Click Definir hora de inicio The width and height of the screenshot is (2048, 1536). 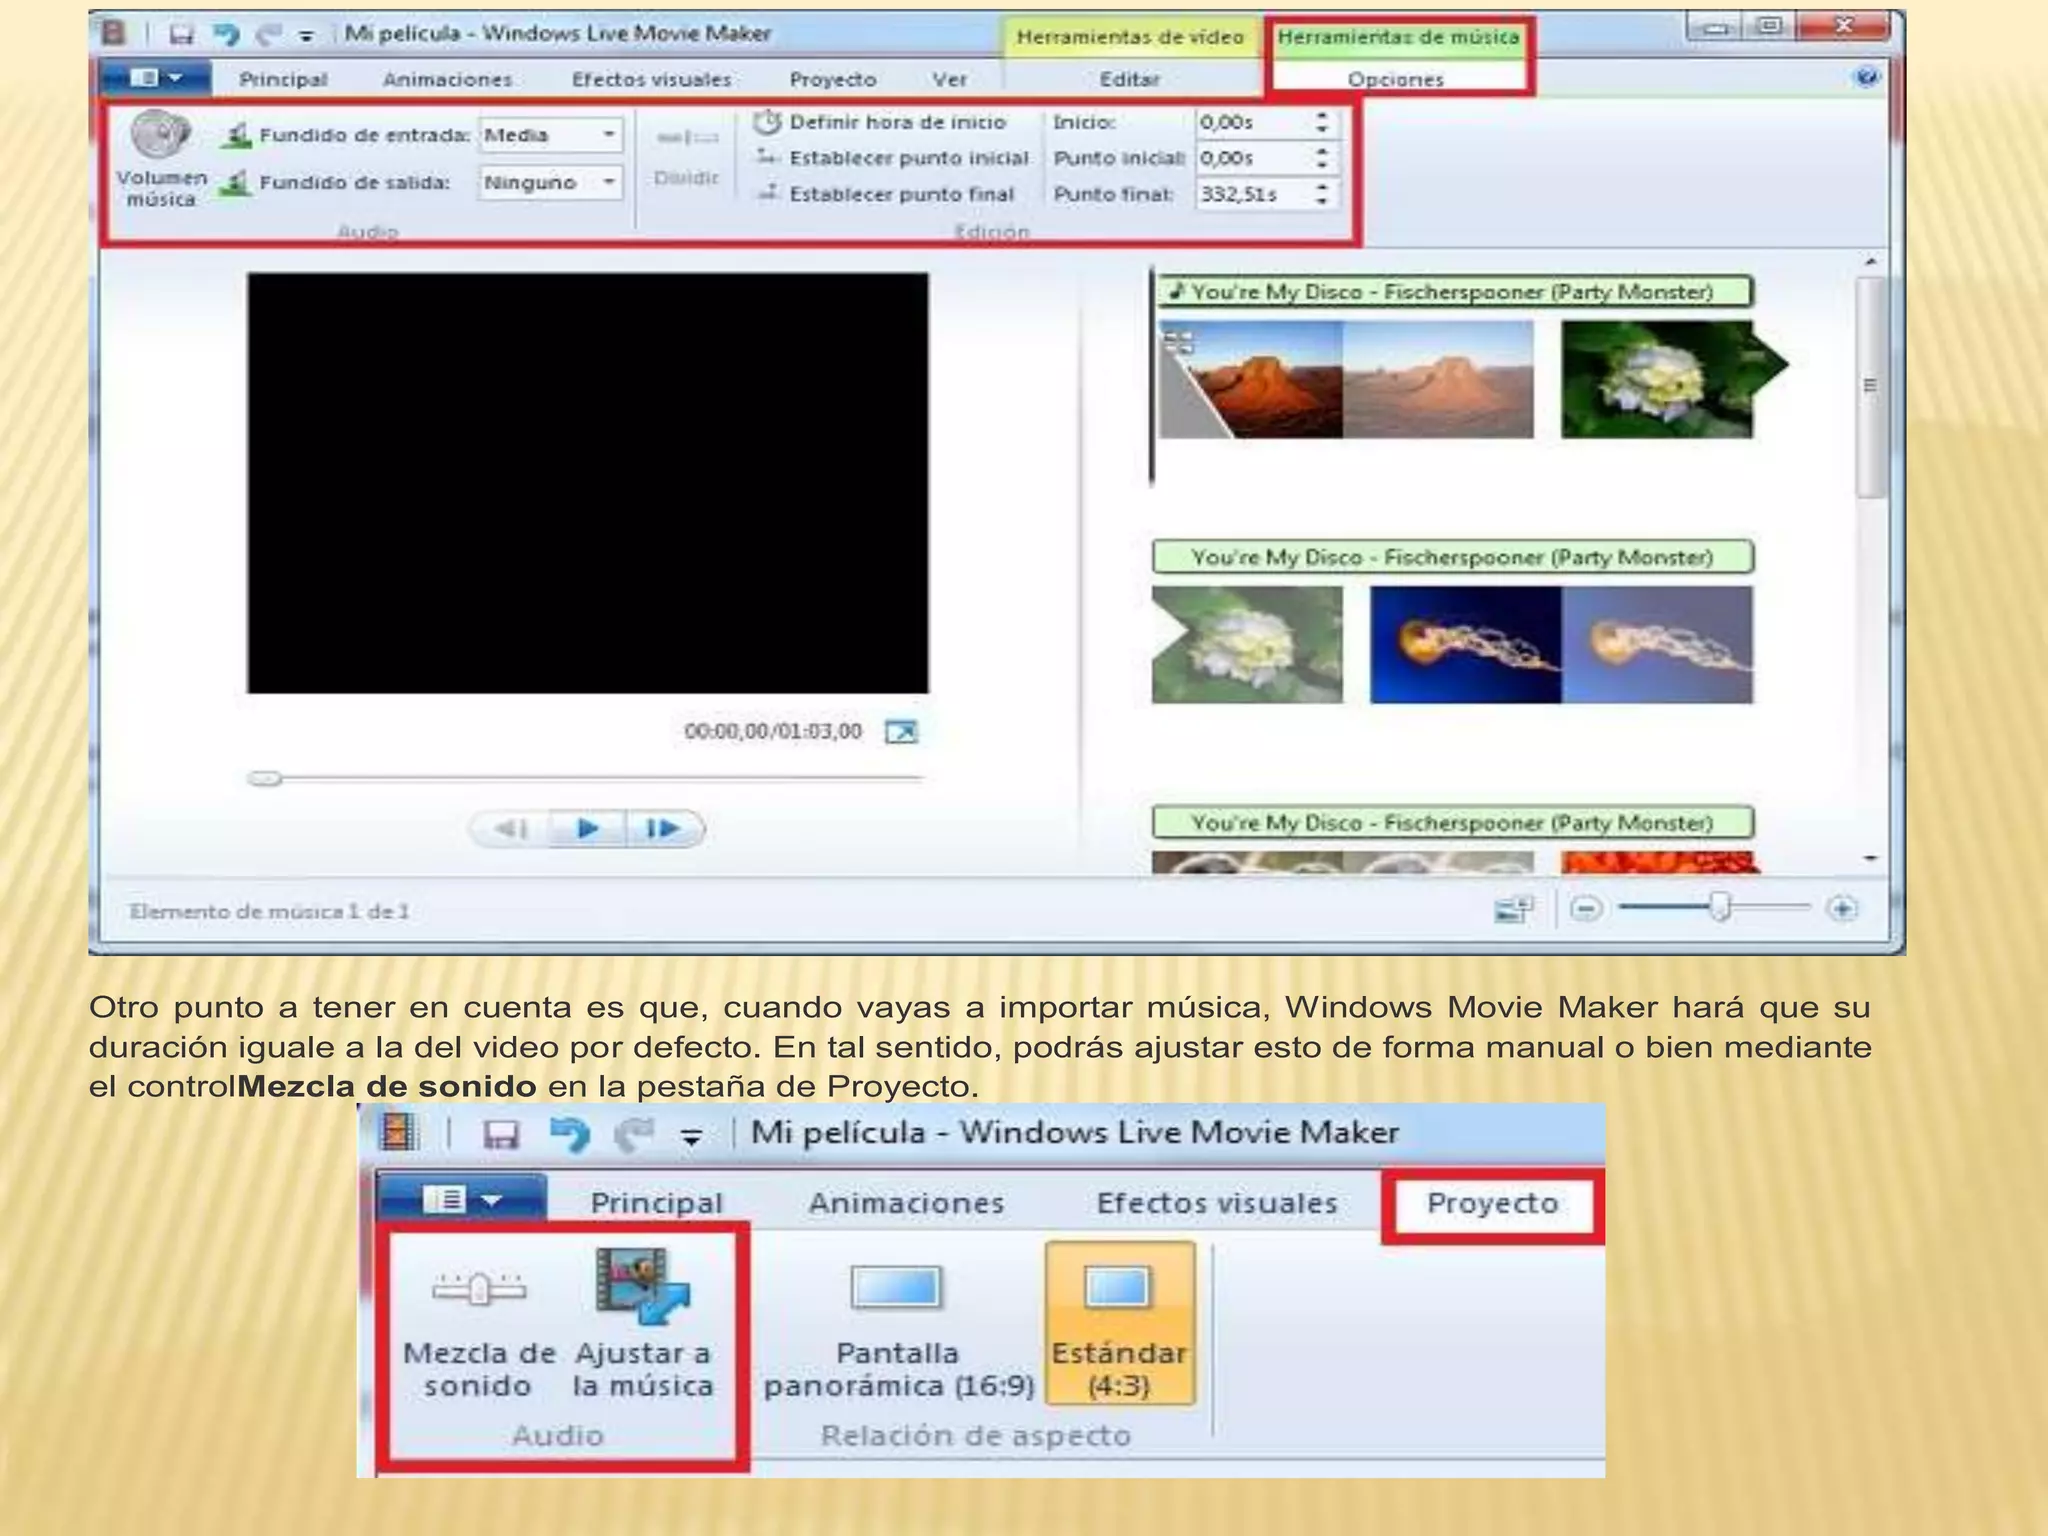click(880, 122)
